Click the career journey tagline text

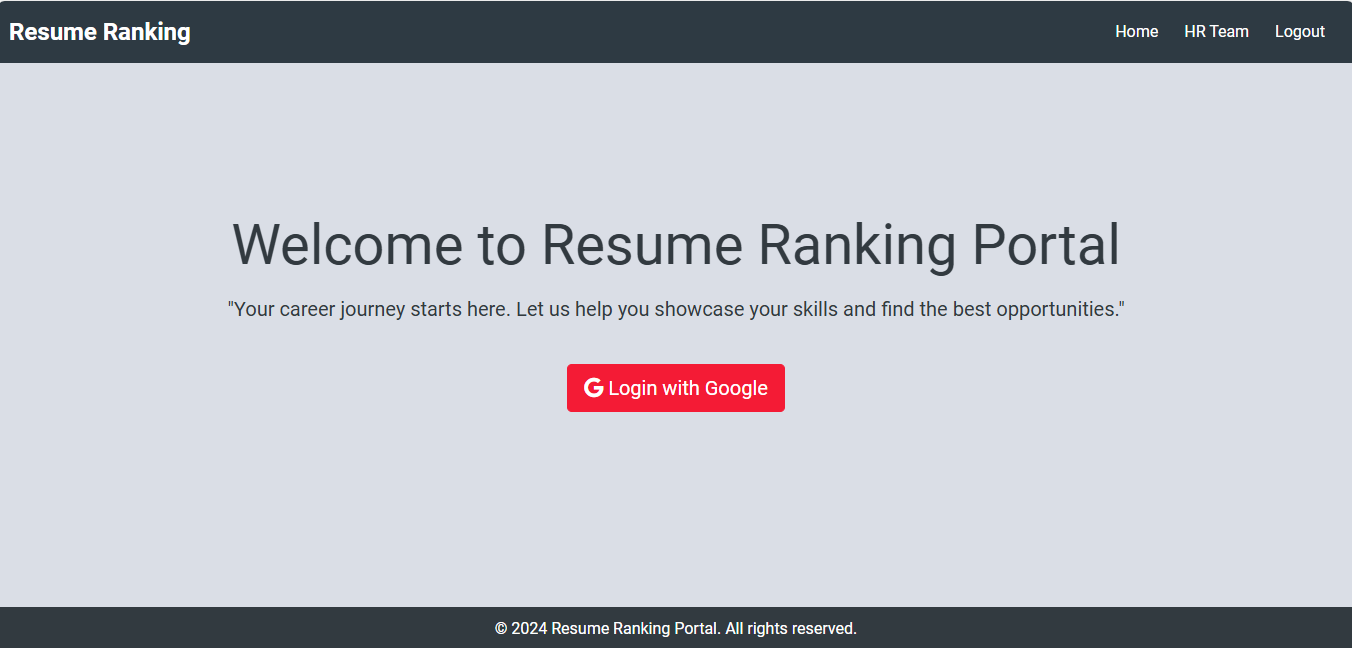coord(675,309)
